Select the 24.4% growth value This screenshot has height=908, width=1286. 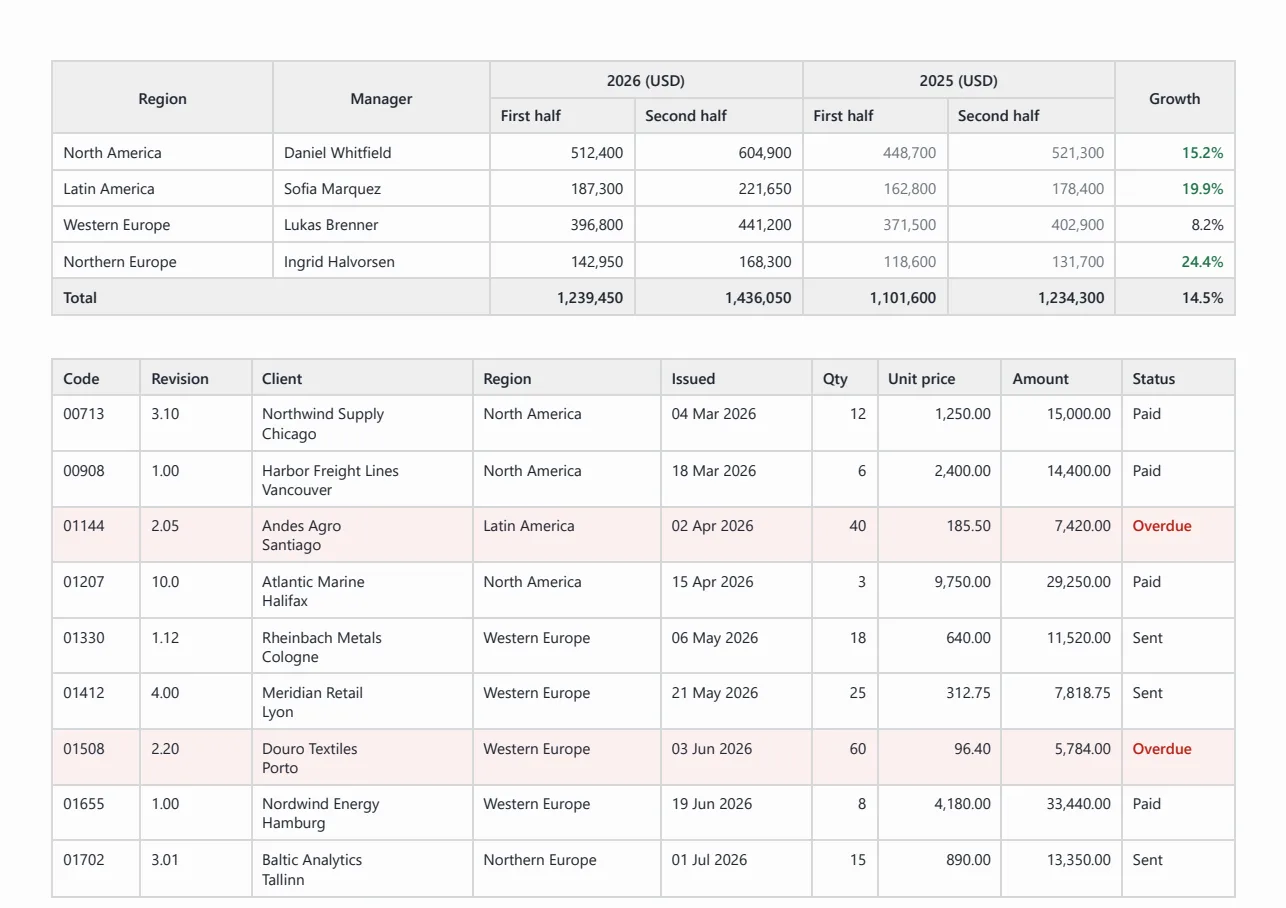tap(1202, 261)
